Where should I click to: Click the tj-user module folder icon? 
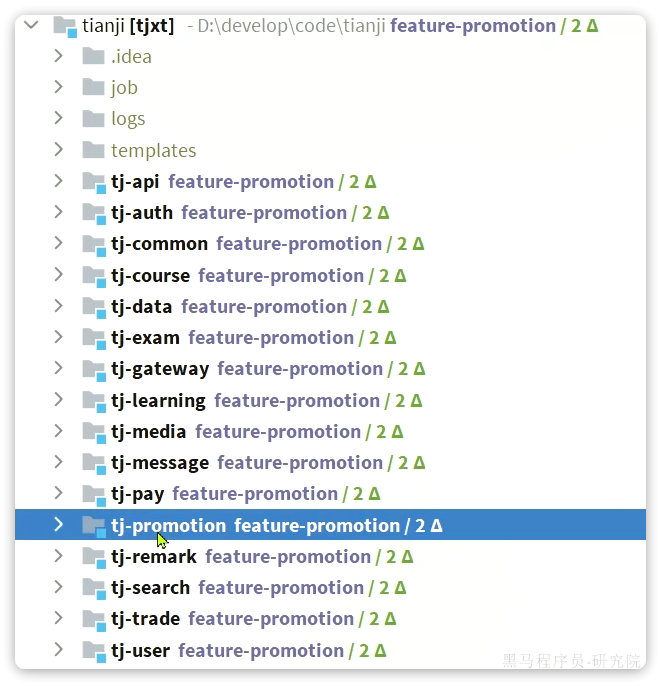94,651
